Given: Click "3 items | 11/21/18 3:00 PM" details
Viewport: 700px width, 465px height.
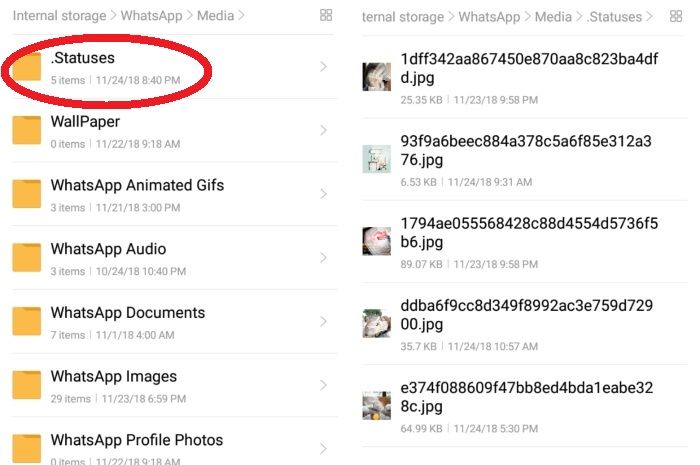Looking at the screenshot, I should [x=115, y=208].
